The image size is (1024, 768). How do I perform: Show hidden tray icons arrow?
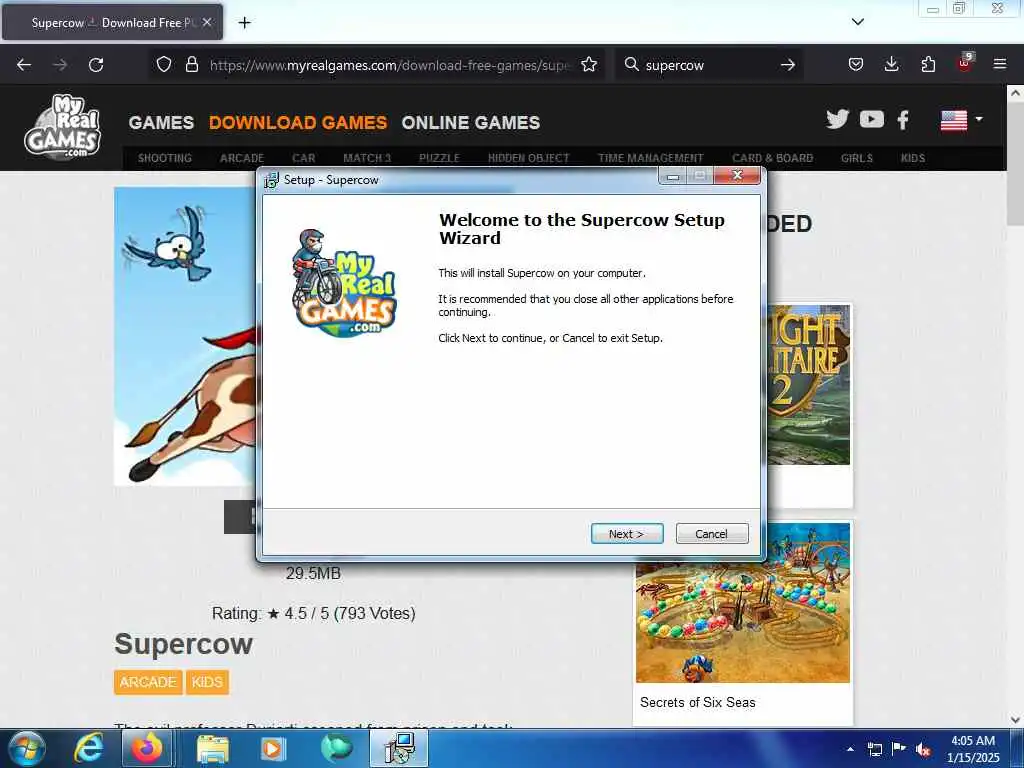850,749
